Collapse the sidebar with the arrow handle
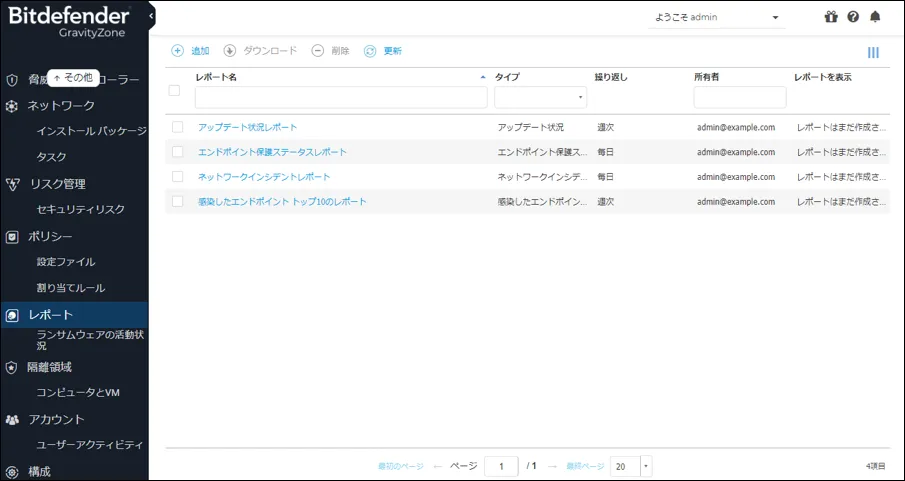Image resolution: width=905 pixels, height=481 pixels. (x=151, y=16)
